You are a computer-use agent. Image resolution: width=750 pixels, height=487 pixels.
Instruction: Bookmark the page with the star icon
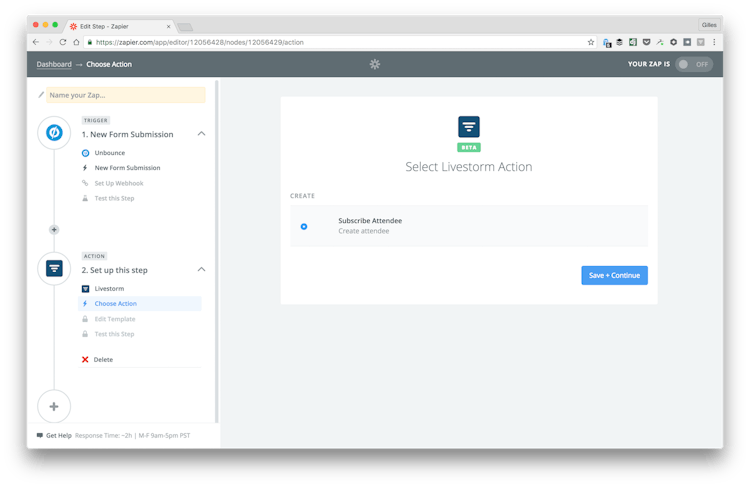coord(591,42)
